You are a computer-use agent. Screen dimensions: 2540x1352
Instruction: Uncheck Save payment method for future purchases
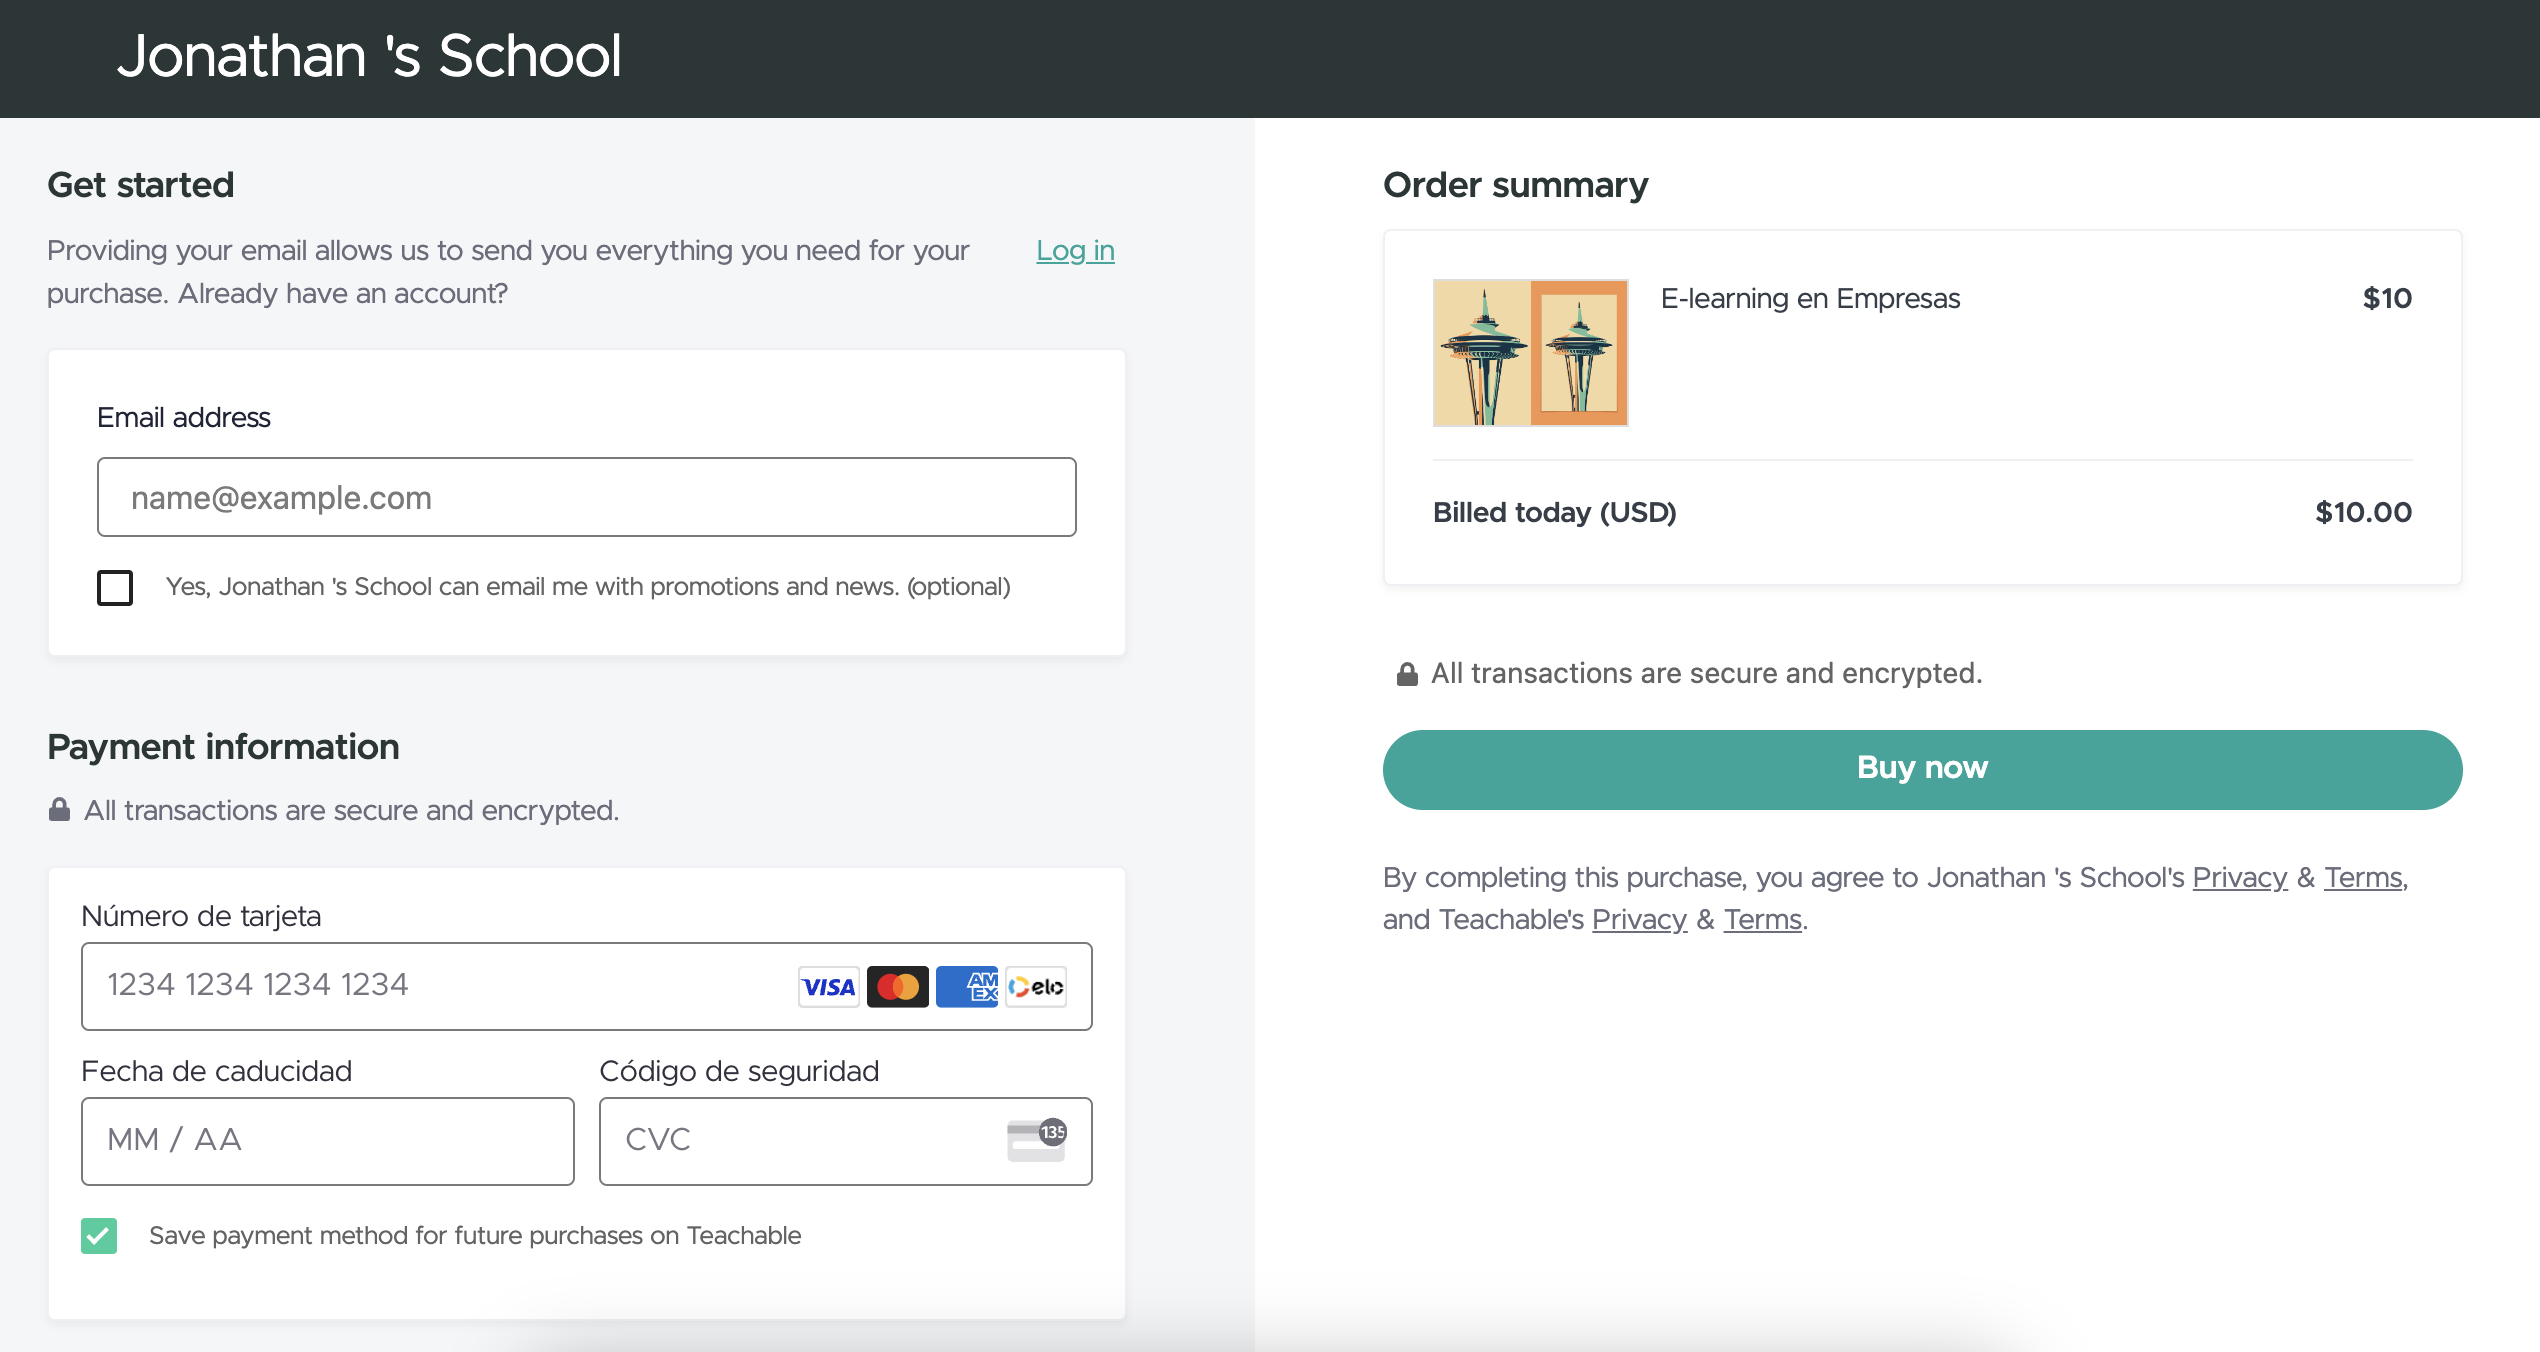pos(99,1236)
